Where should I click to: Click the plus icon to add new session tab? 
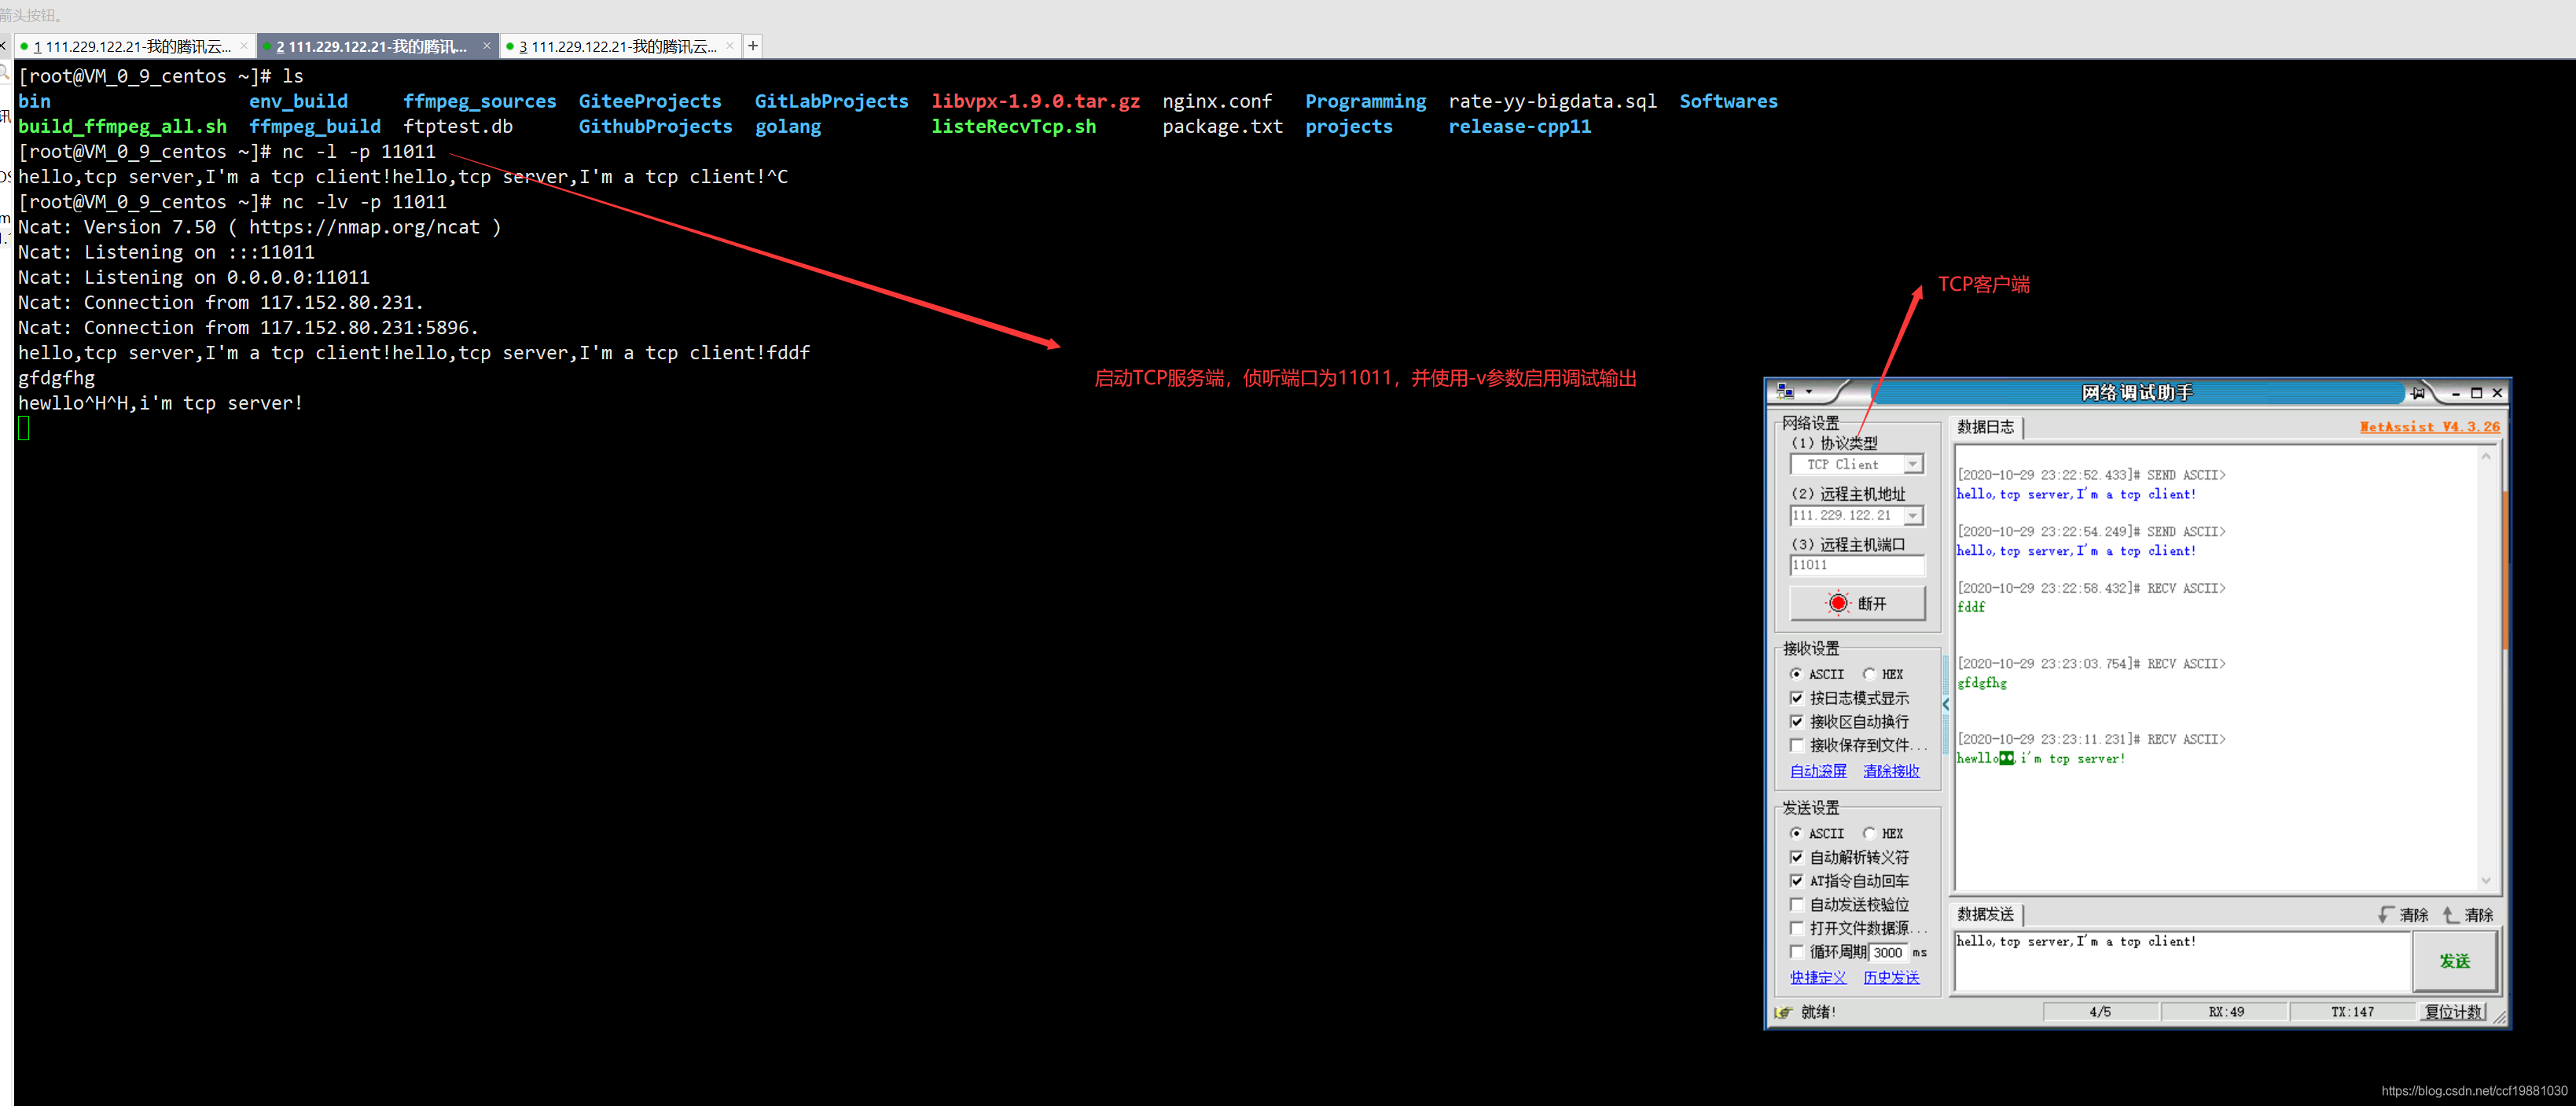point(753,46)
